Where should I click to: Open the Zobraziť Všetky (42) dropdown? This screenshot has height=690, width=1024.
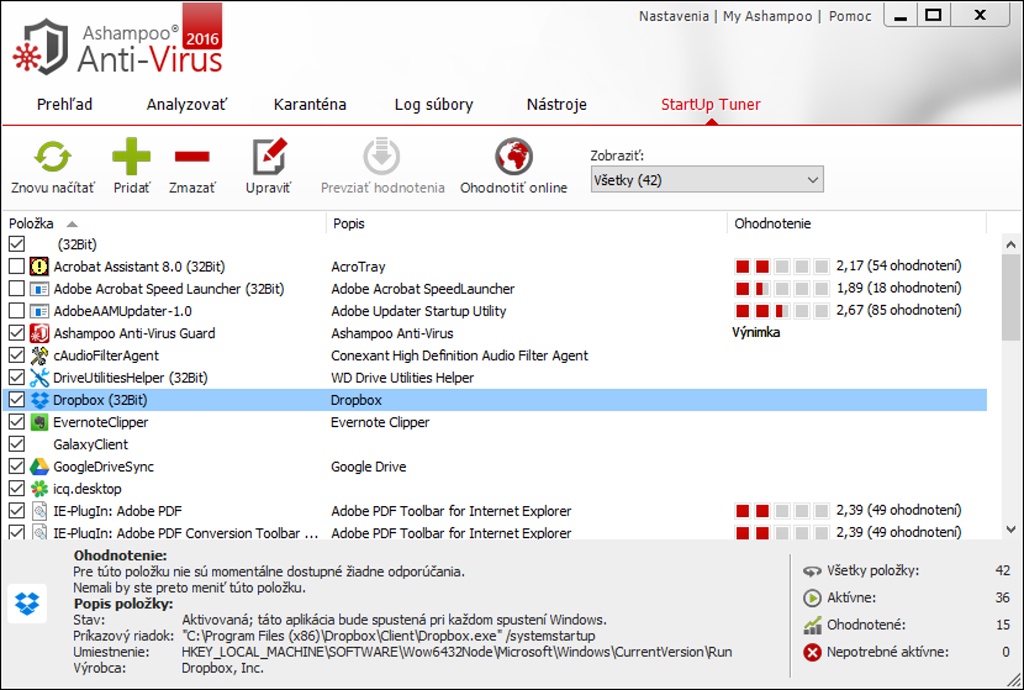(707, 181)
